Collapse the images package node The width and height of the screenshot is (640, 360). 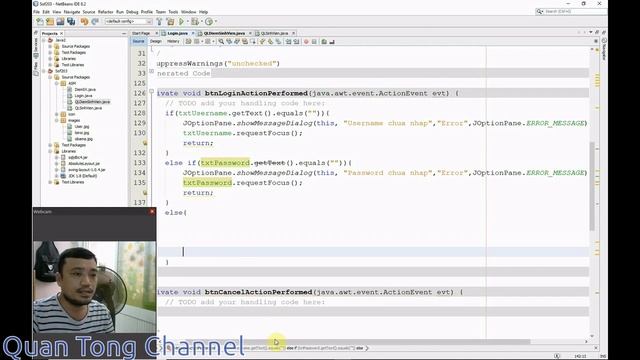tap(56, 120)
